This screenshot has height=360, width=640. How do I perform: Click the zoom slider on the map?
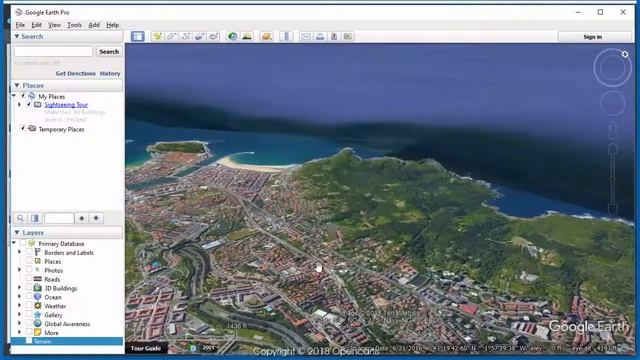[x=612, y=178]
